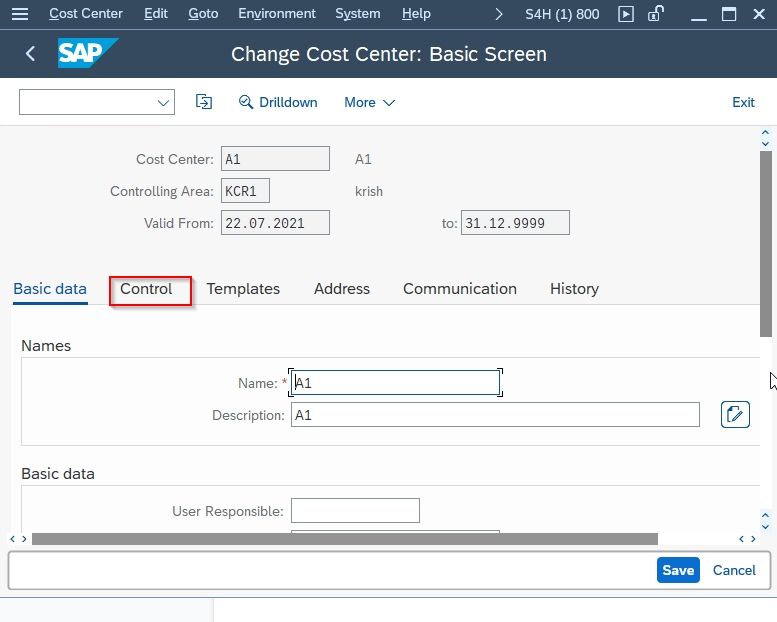Open the hamburger main menu icon
The width and height of the screenshot is (777, 622).
(x=20, y=14)
